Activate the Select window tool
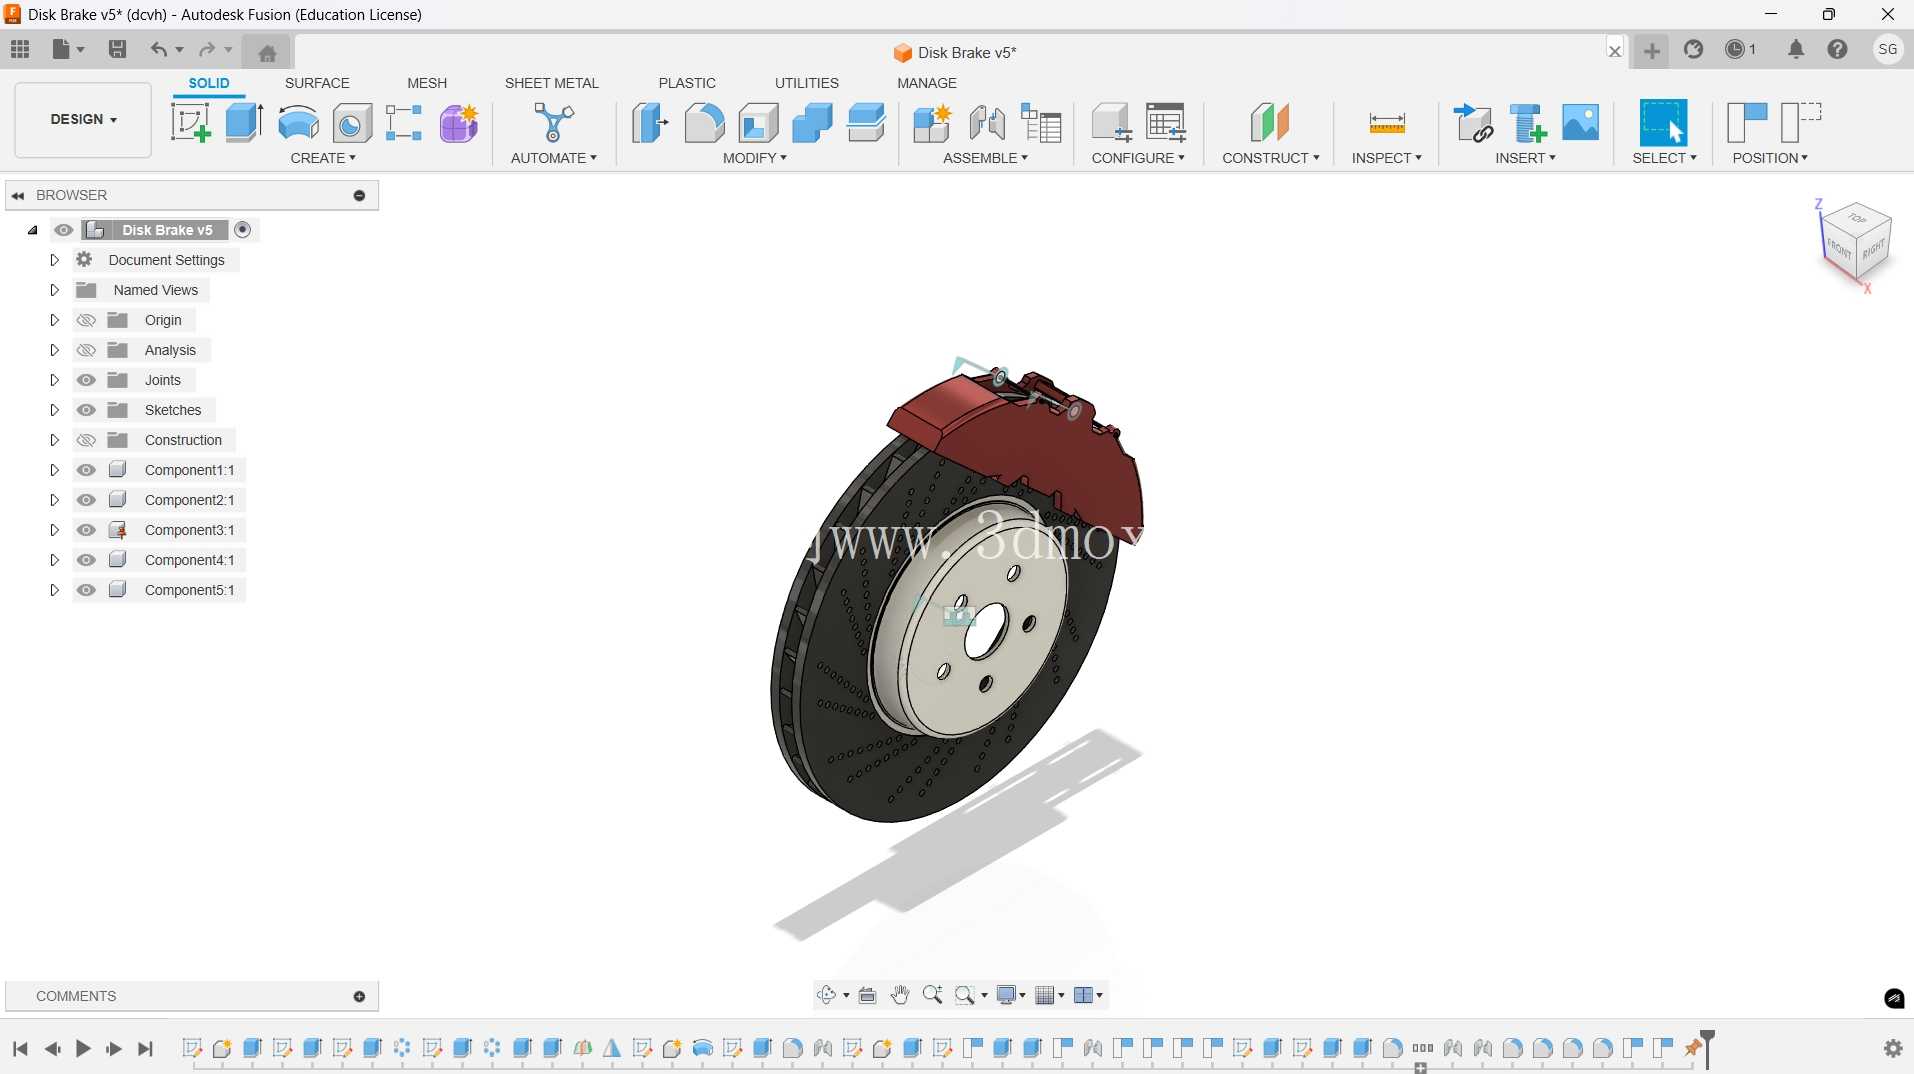This screenshot has height=1074, width=1914. [1664, 123]
